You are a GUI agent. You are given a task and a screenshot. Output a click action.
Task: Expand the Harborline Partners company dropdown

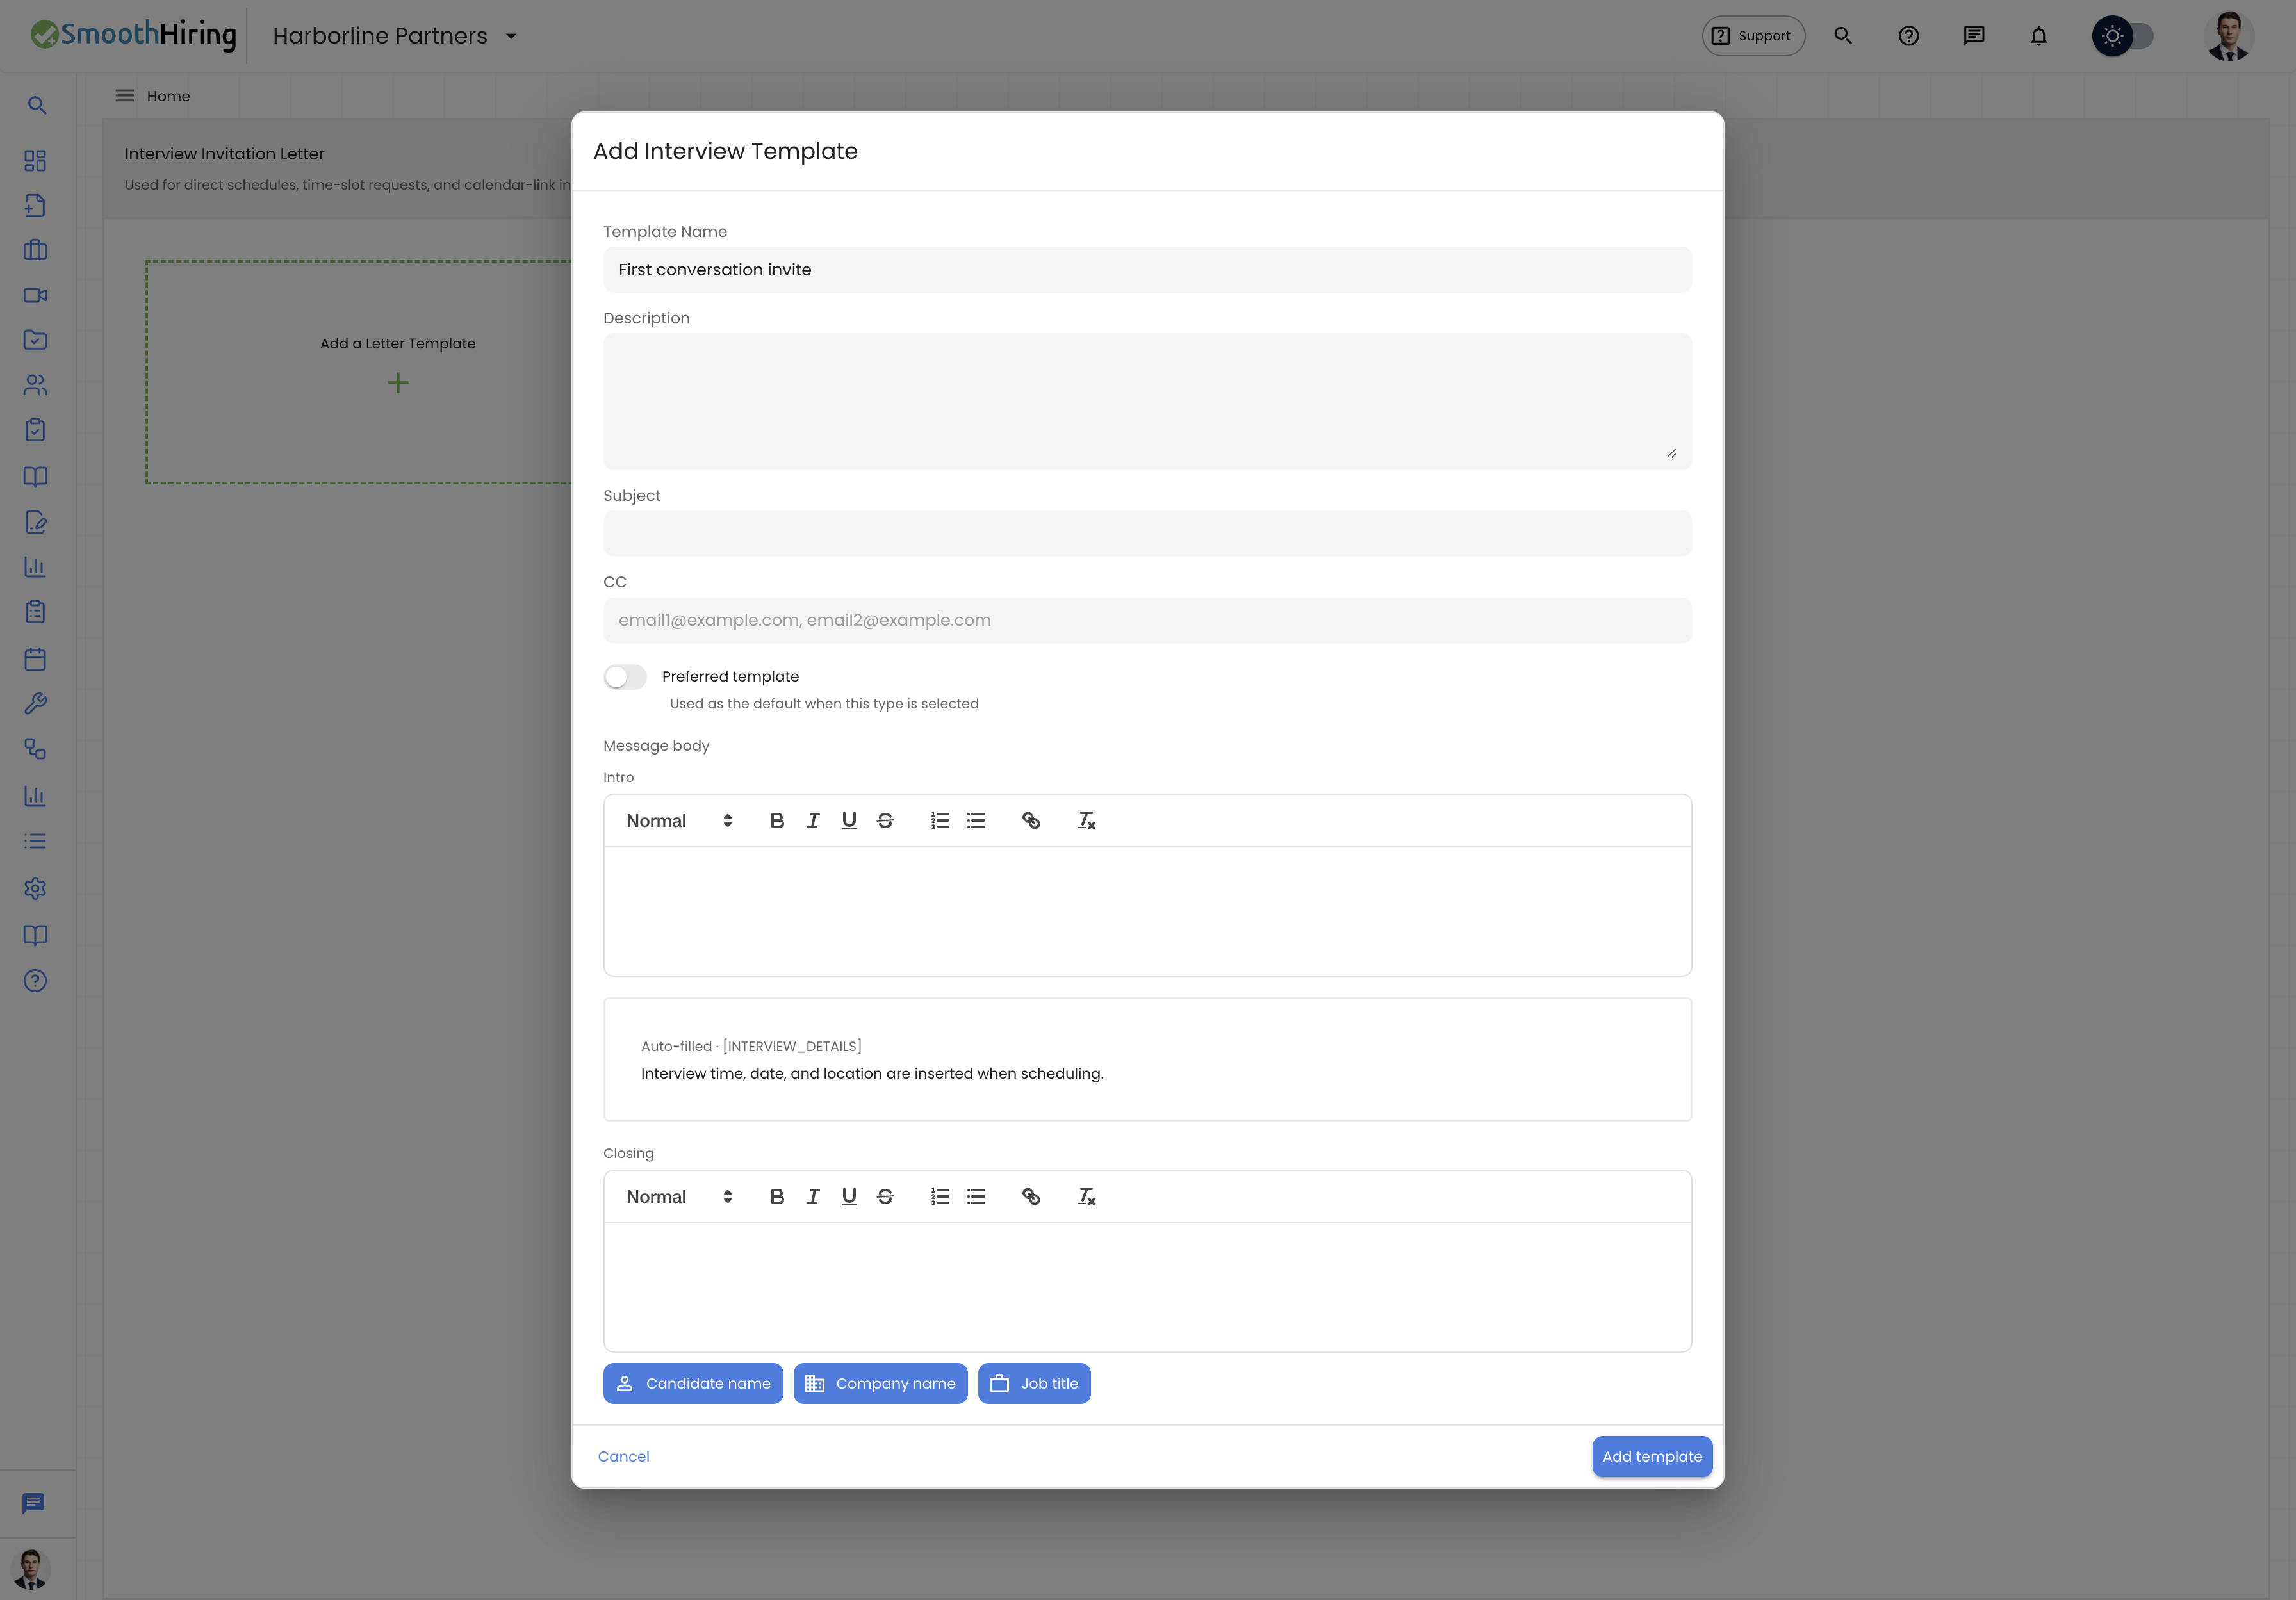click(395, 36)
